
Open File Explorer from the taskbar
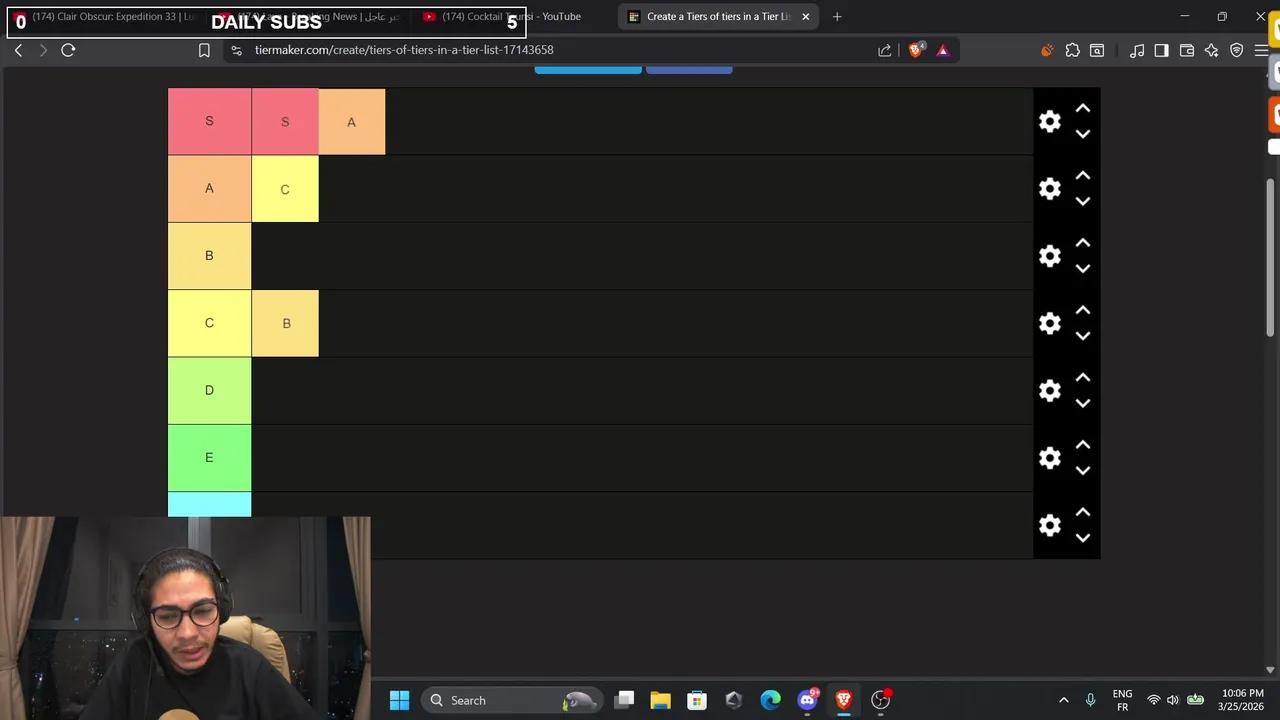pos(660,700)
